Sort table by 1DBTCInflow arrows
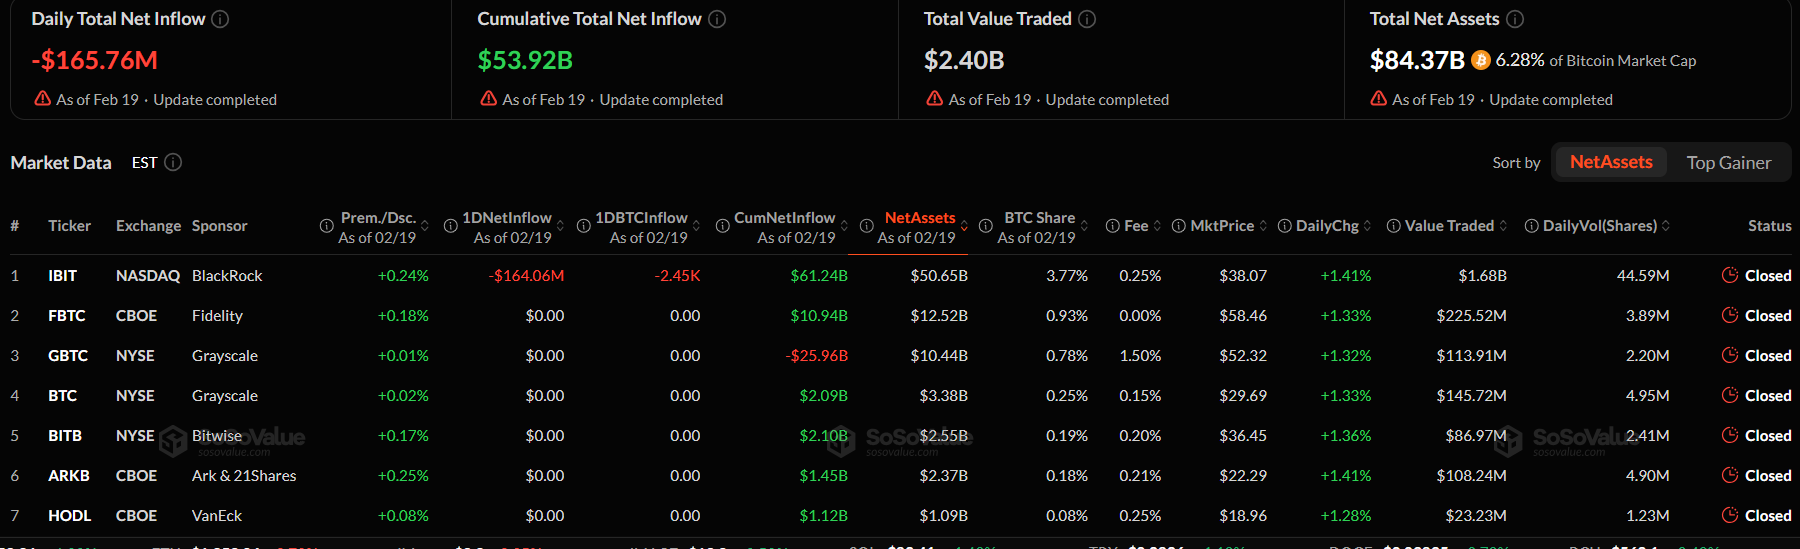The image size is (1800, 549). pos(696,226)
